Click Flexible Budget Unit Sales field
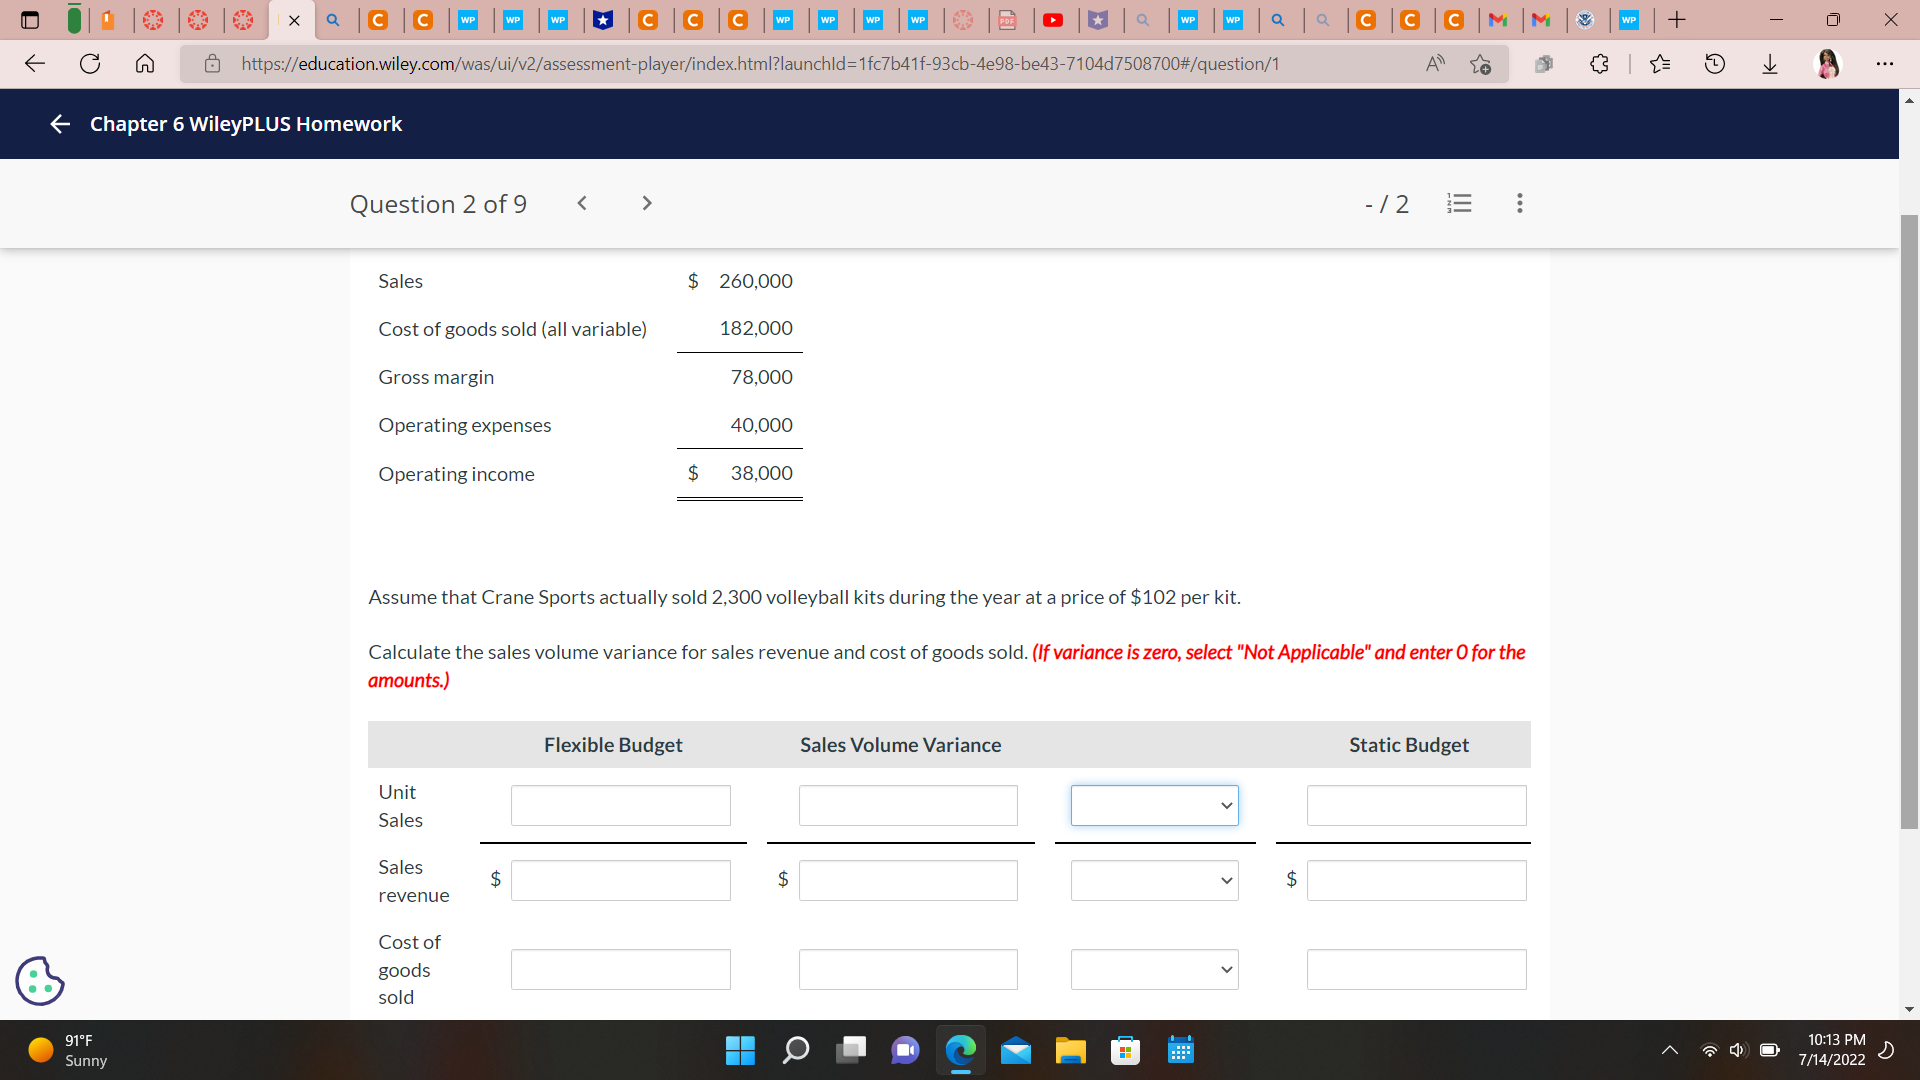 (620, 806)
